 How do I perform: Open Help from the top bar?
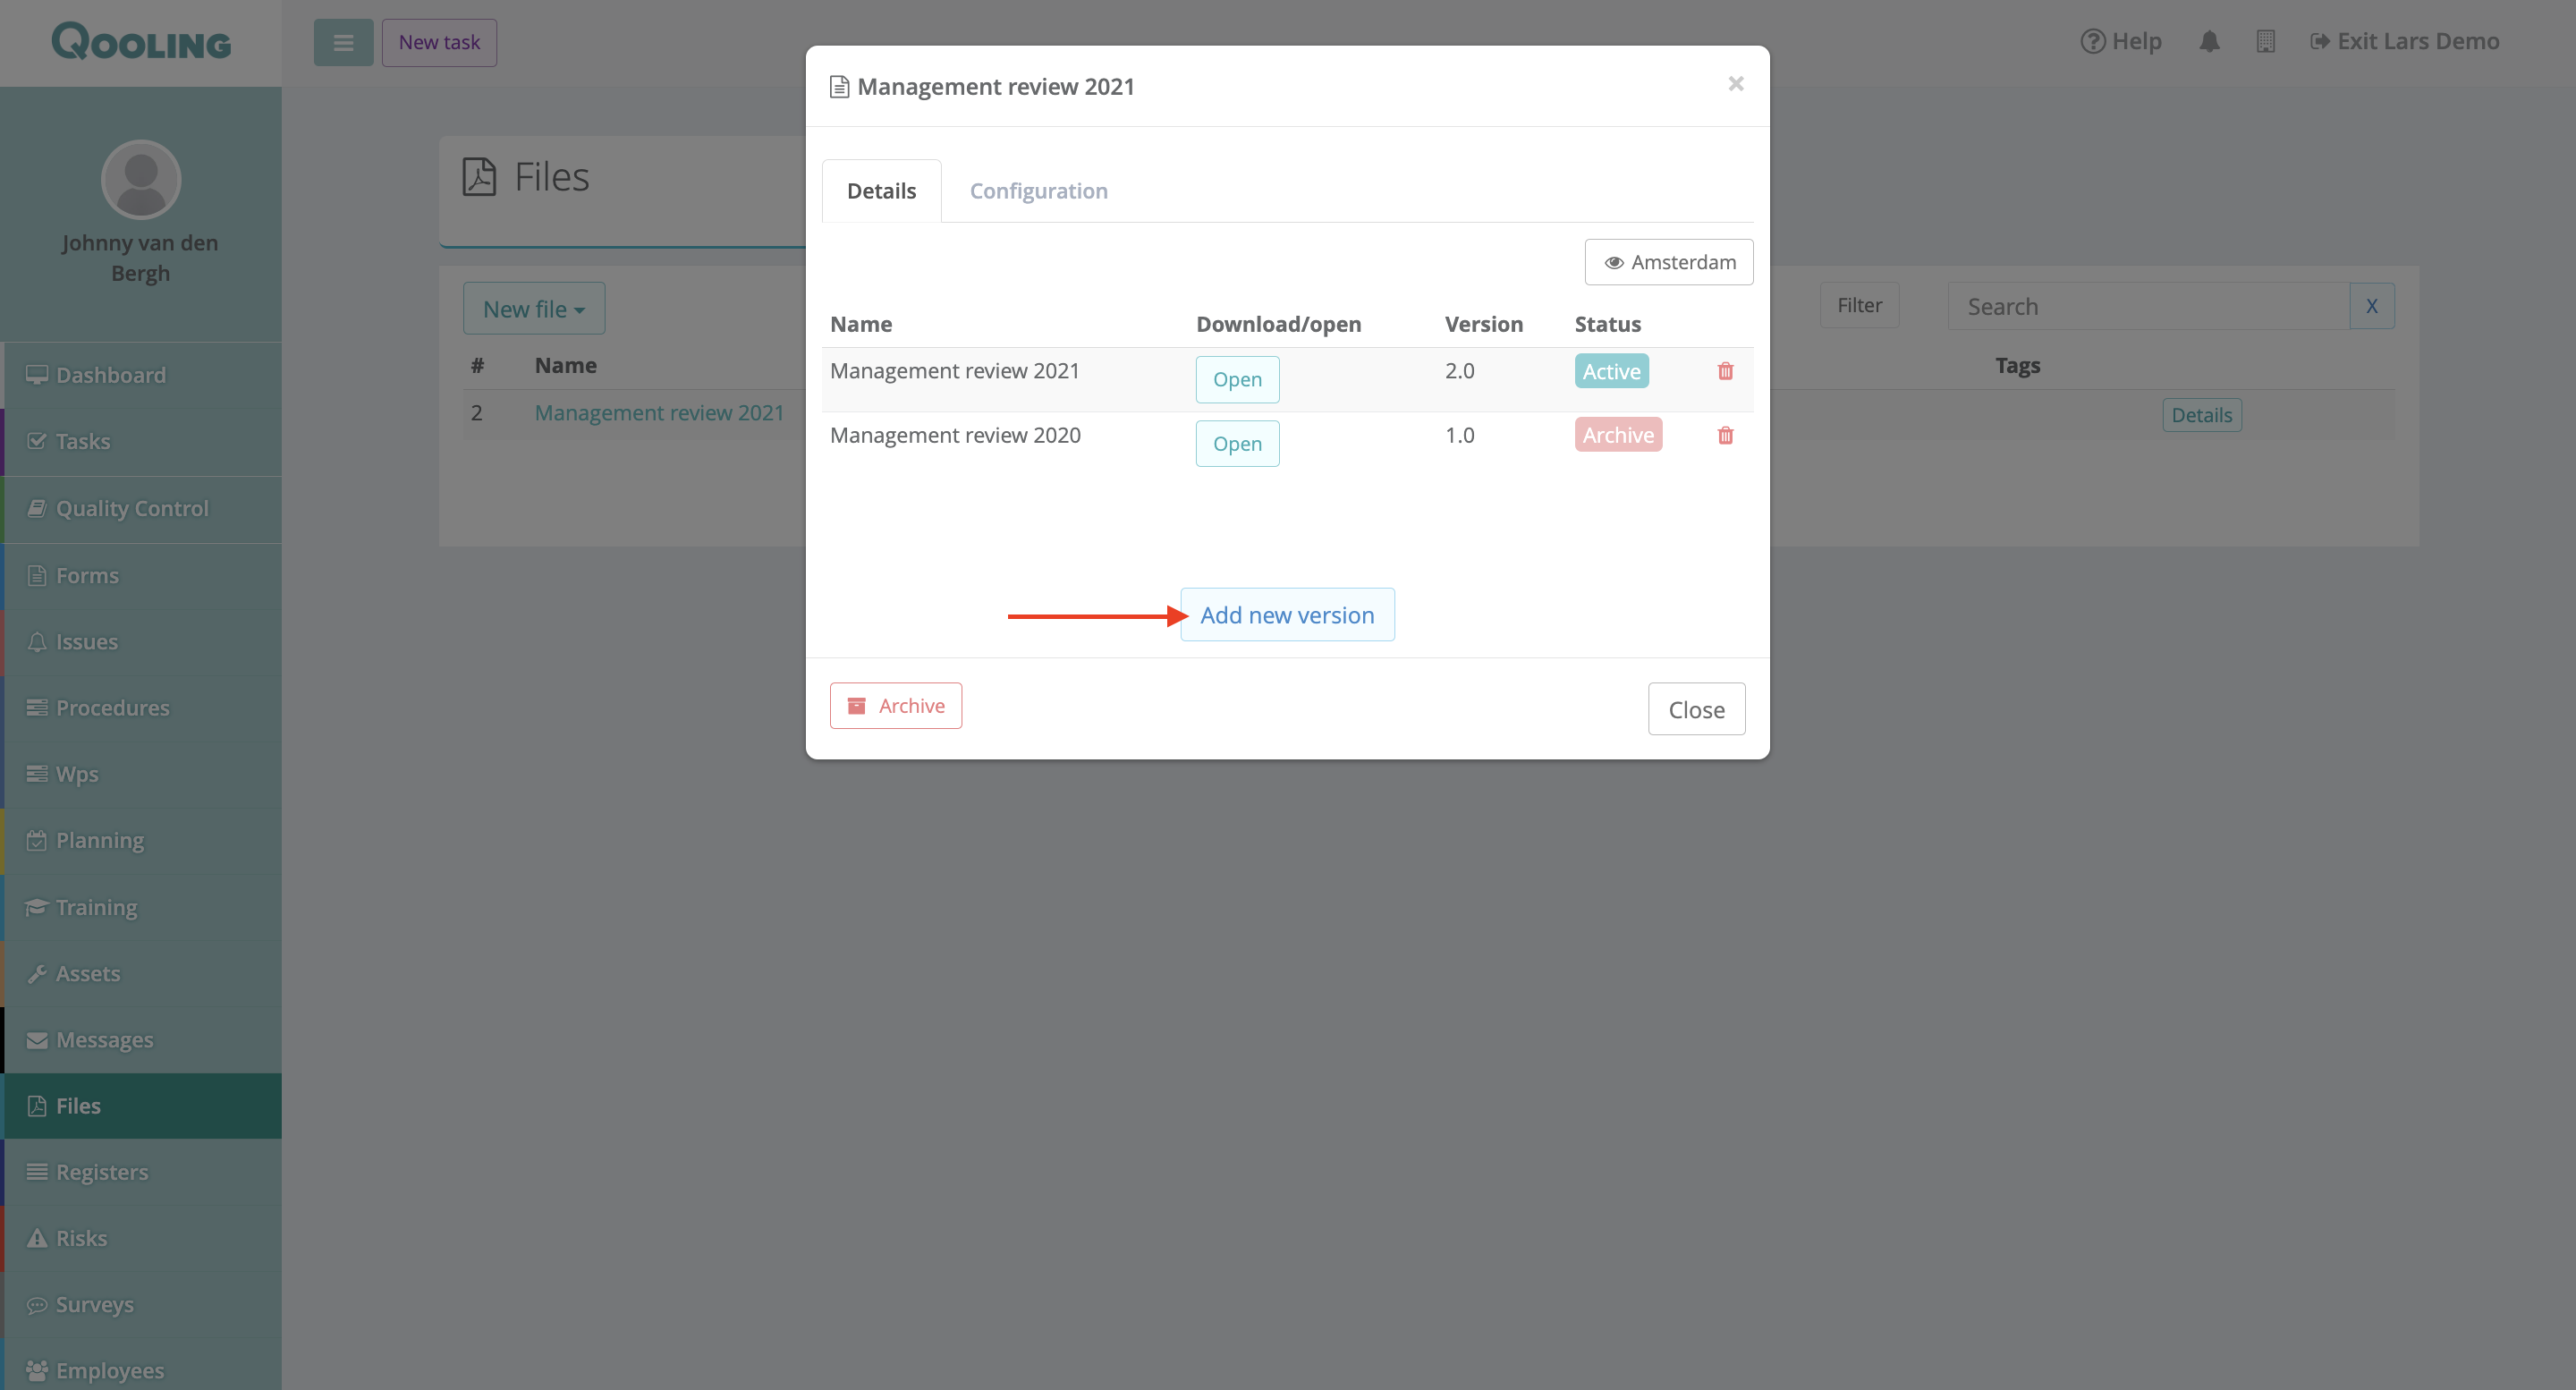pyautogui.click(x=2121, y=41)
